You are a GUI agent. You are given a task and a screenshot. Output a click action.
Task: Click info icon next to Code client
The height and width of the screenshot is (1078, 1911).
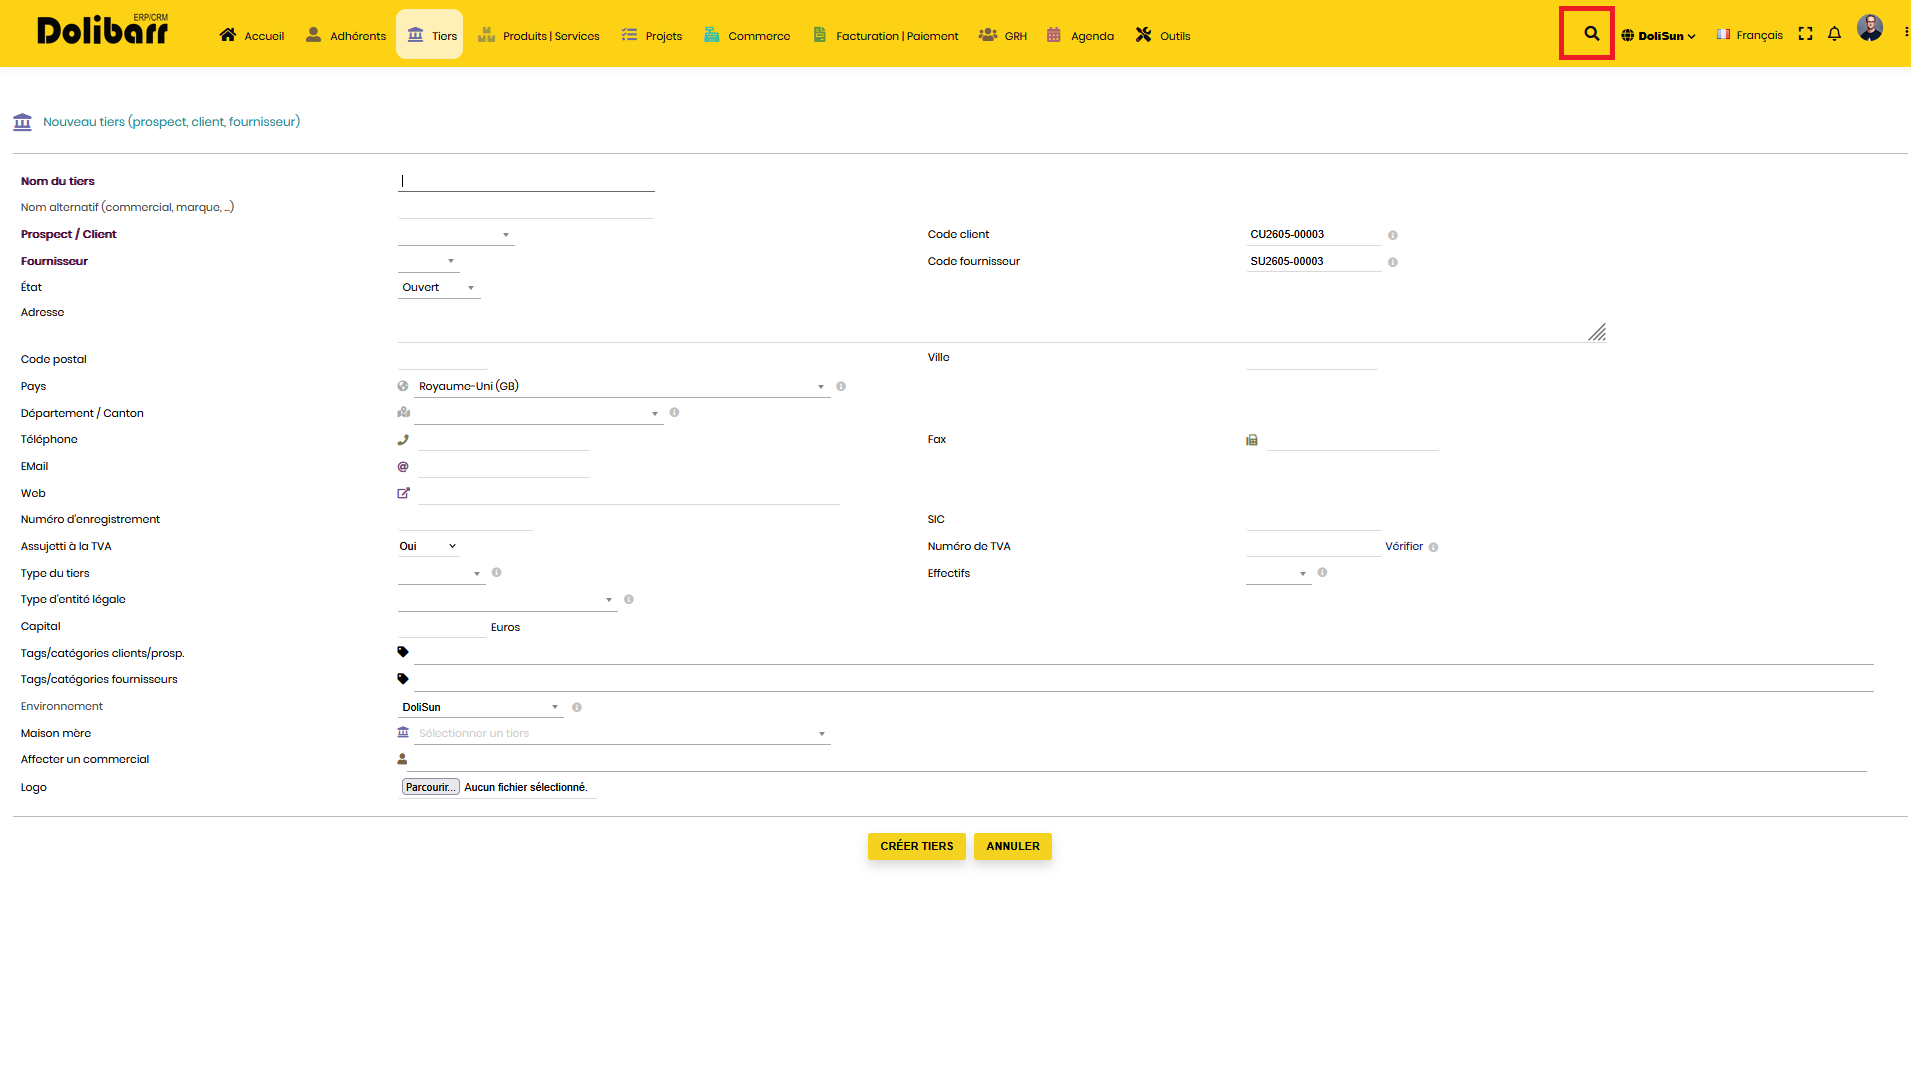(1392, 235)
